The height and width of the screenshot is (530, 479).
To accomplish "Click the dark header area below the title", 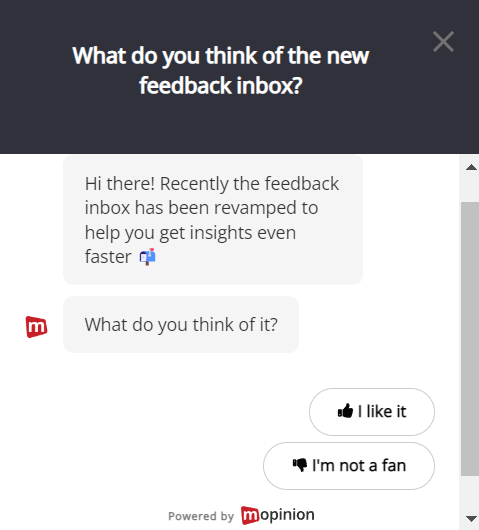I will coord(220,127).
